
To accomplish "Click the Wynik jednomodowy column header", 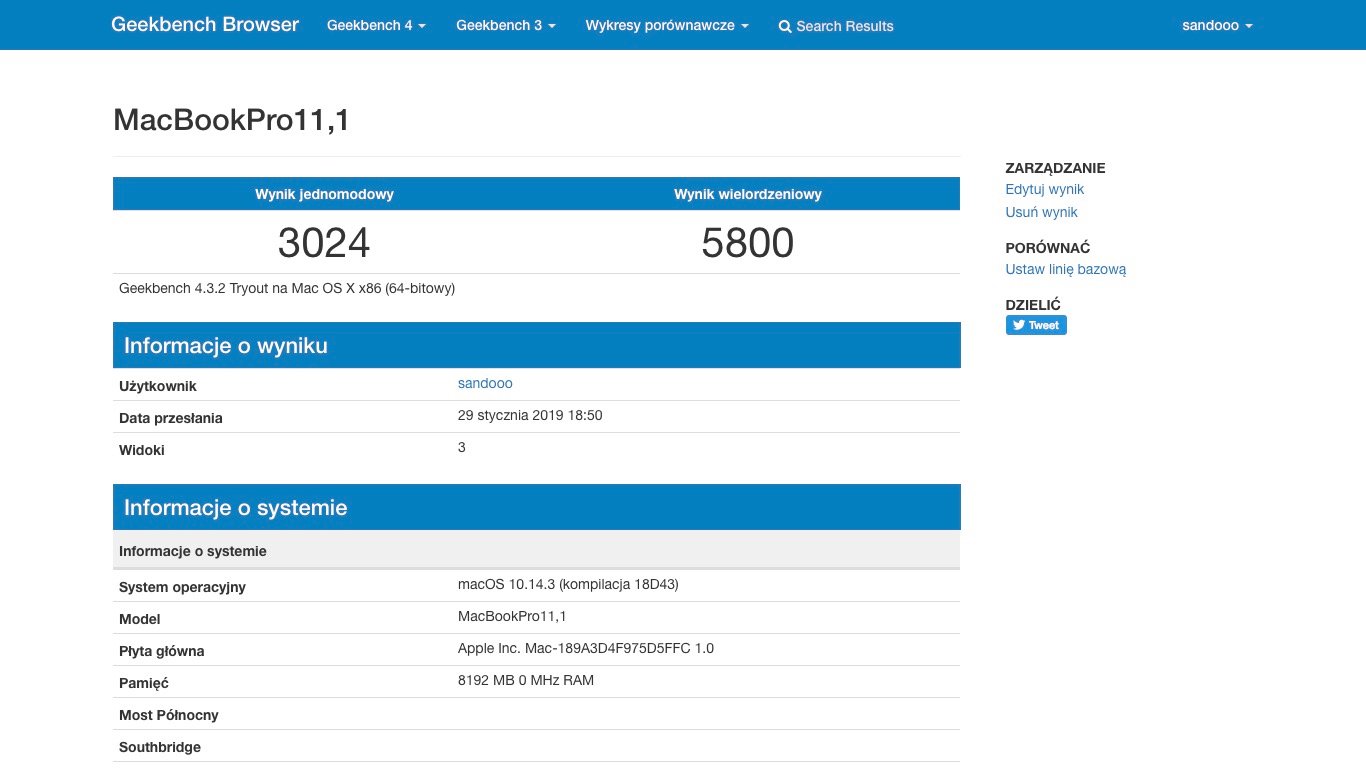I will click(324, 194).
